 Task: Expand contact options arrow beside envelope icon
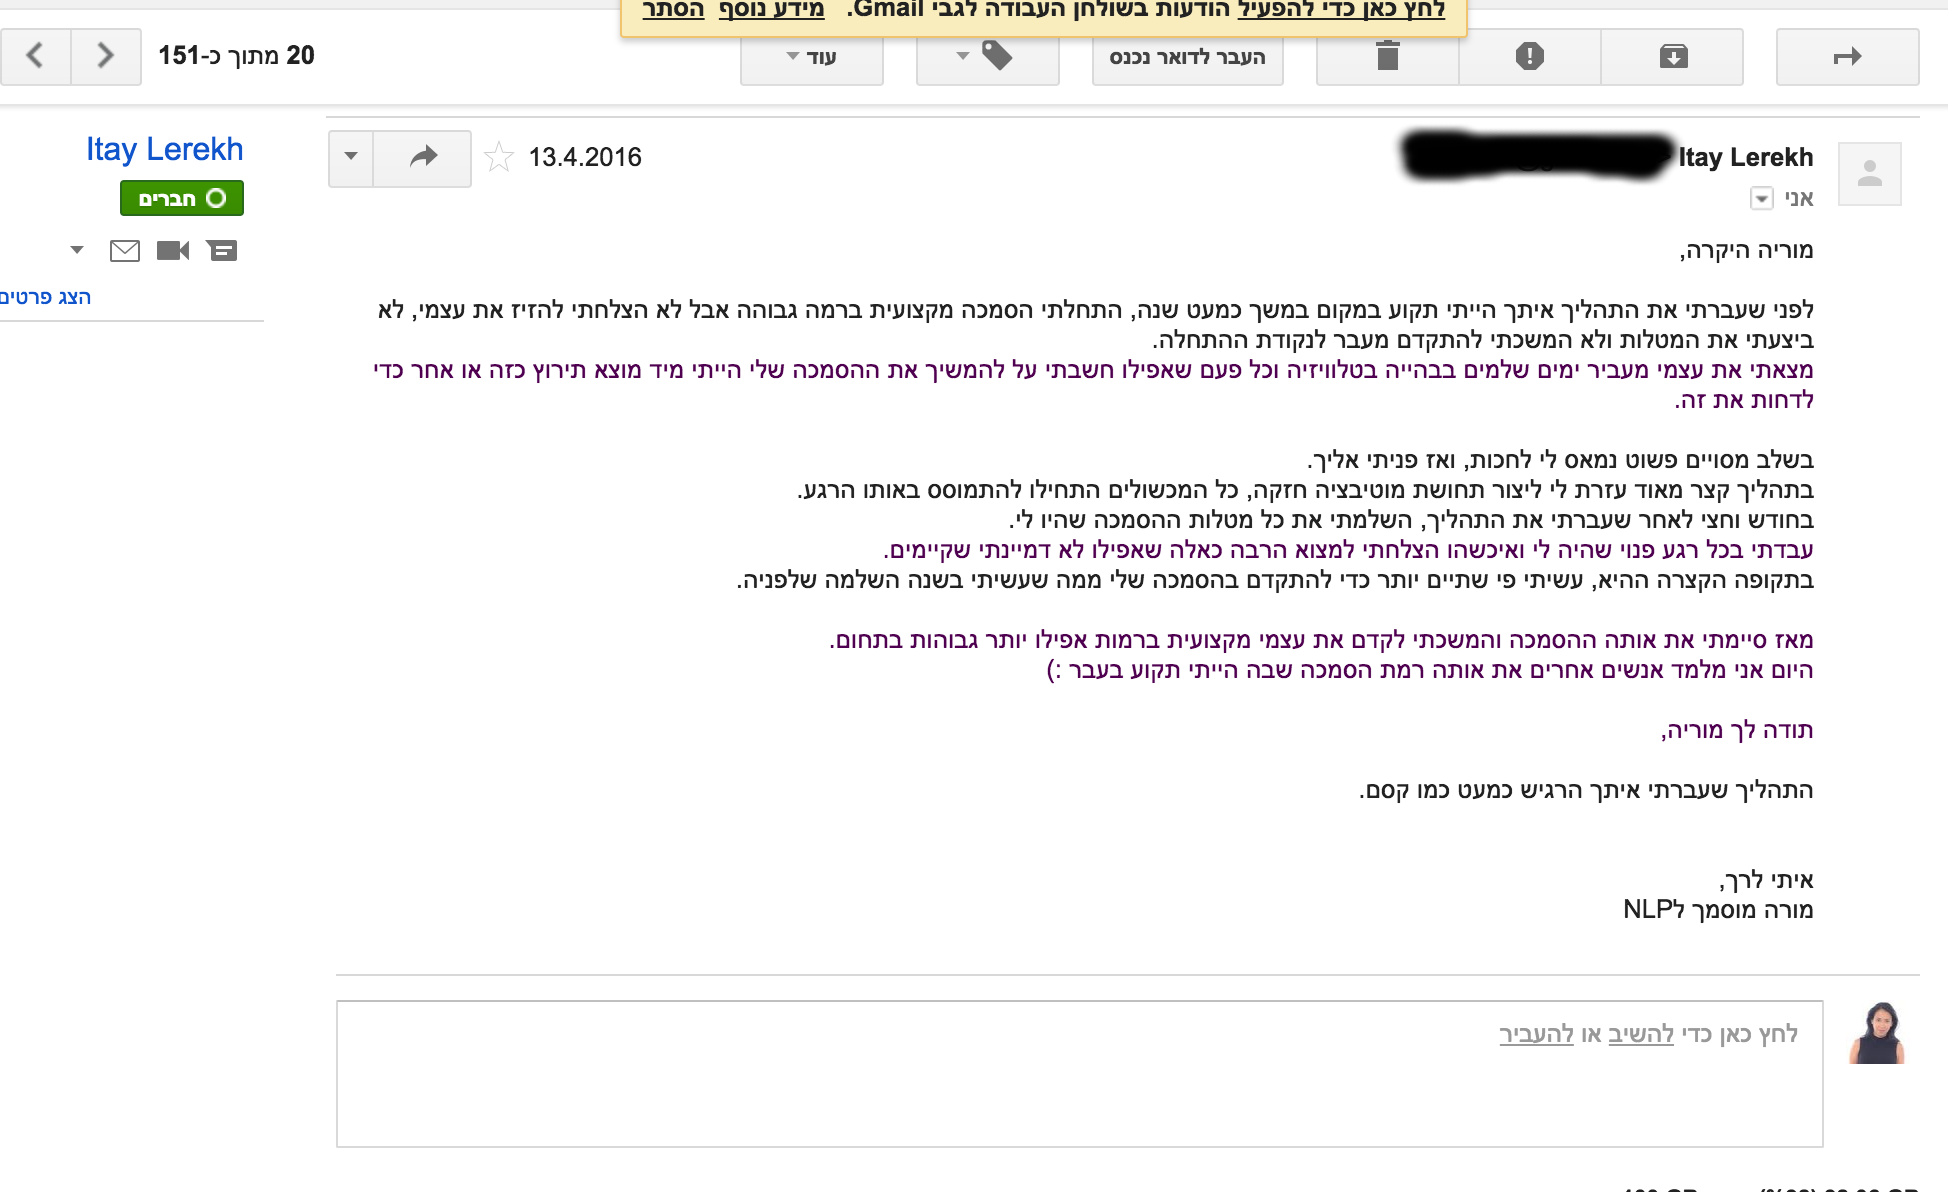(77, 250)
